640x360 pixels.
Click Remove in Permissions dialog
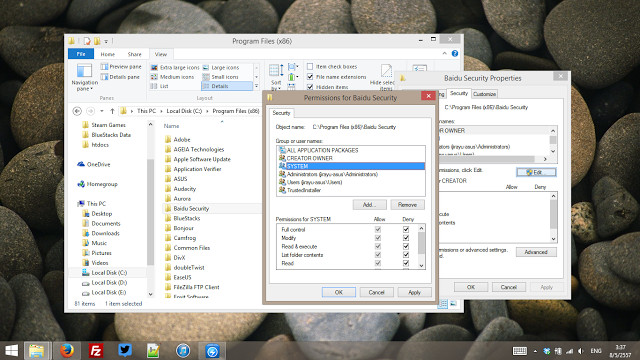coord(407,204)
